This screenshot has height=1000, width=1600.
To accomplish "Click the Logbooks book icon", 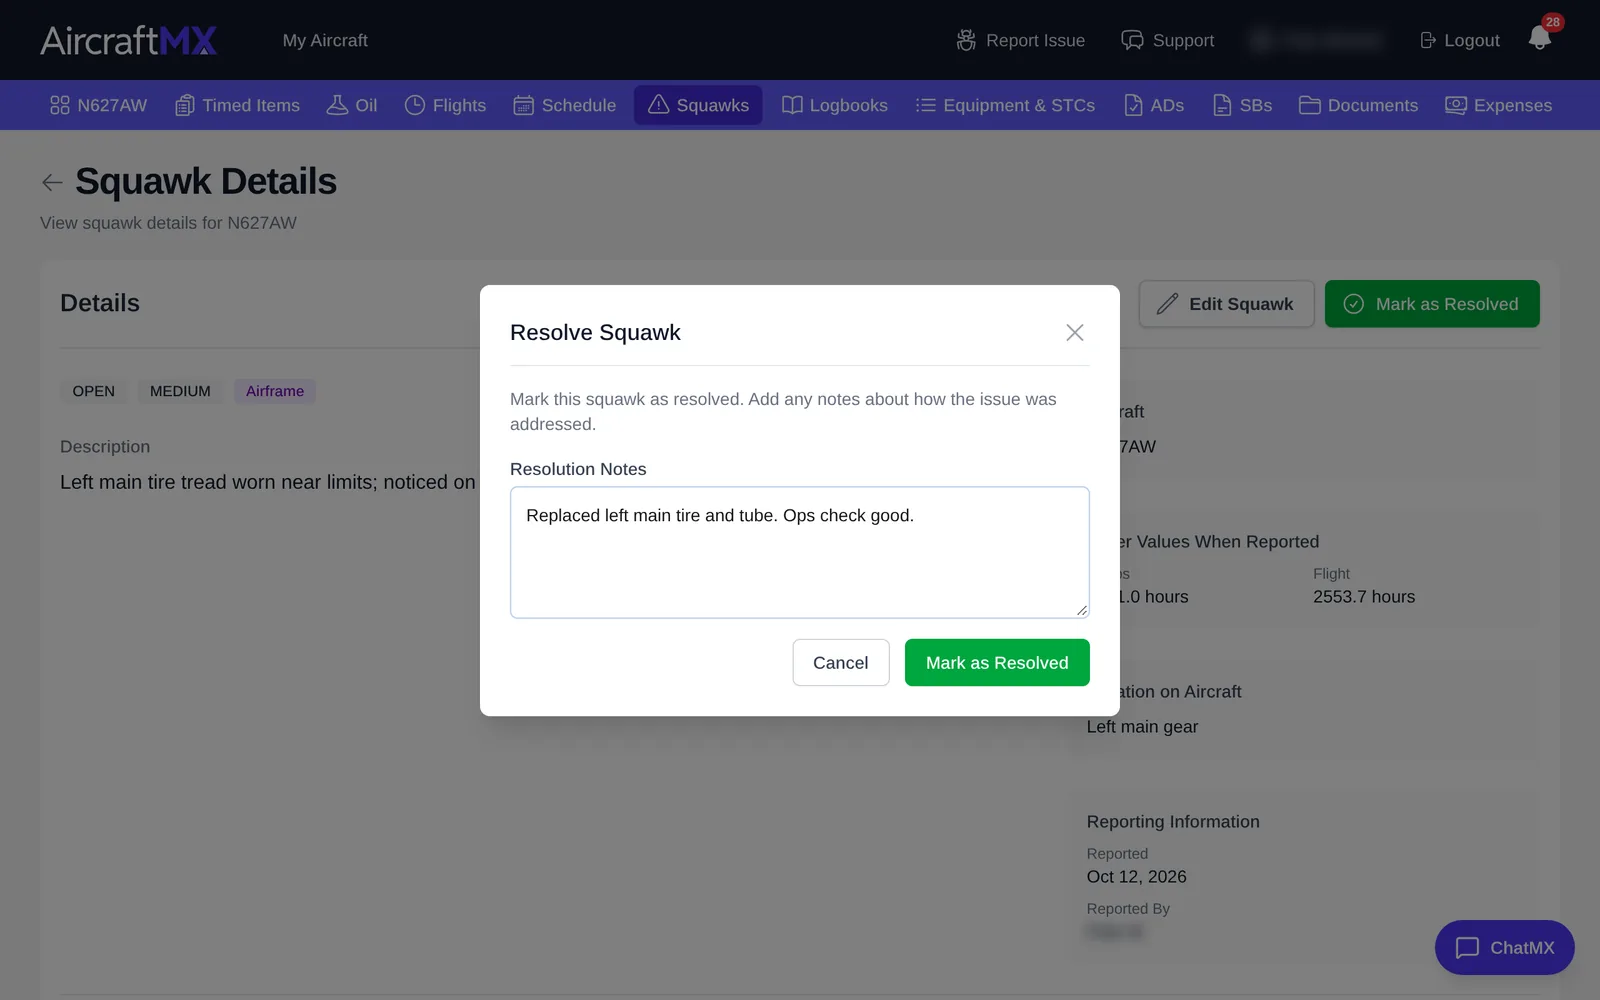I will (x=792, y=105).
